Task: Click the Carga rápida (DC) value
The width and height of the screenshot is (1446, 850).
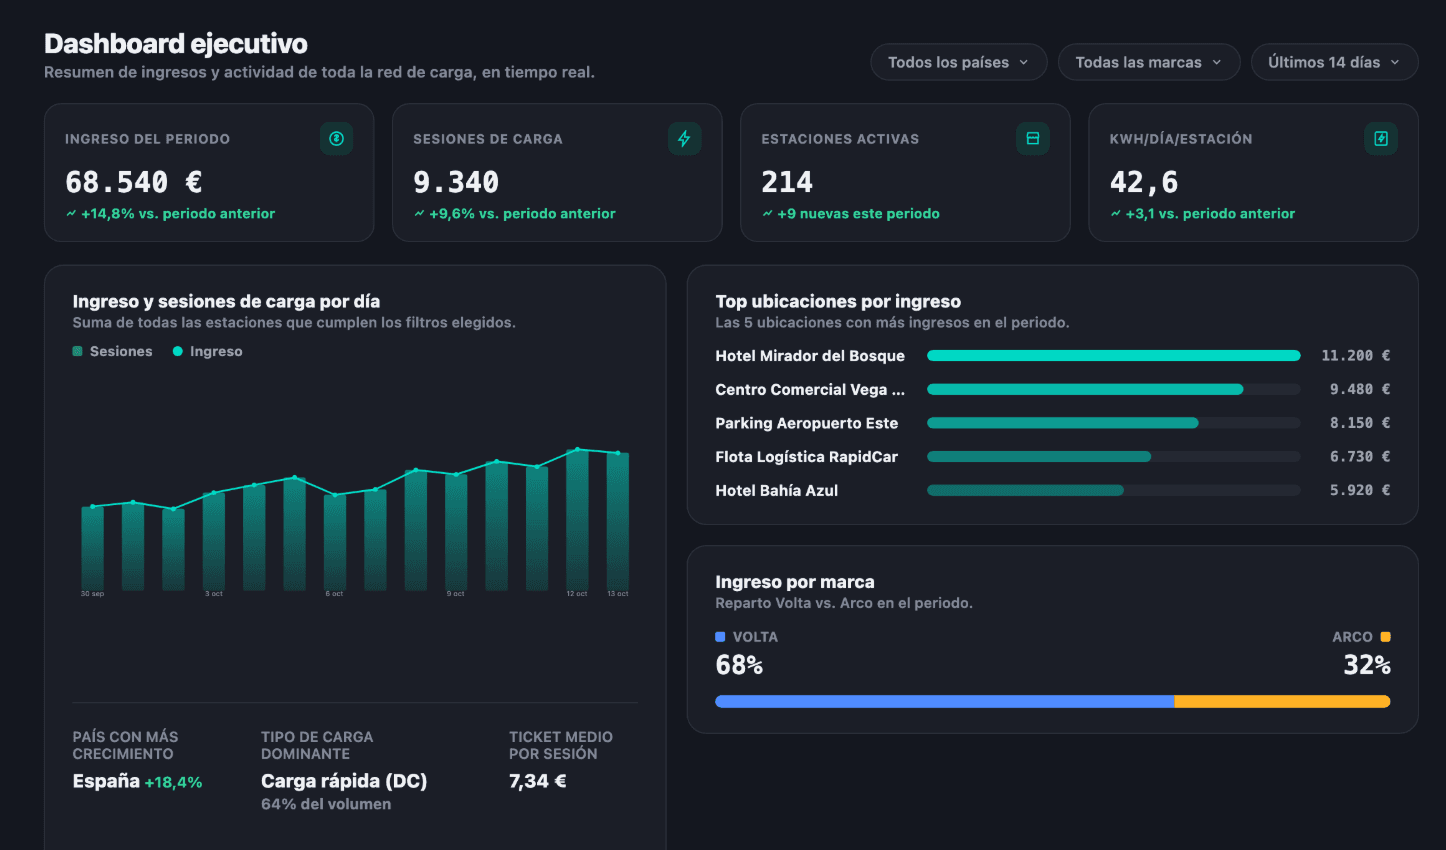Action: (344, 782)
